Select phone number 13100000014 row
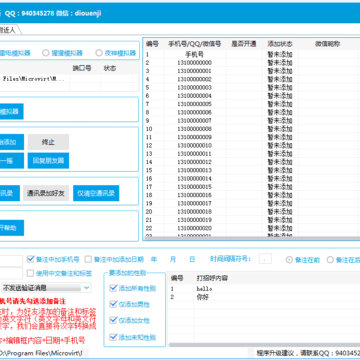Viewport: 360px width, 360px height. pos(252,179)
